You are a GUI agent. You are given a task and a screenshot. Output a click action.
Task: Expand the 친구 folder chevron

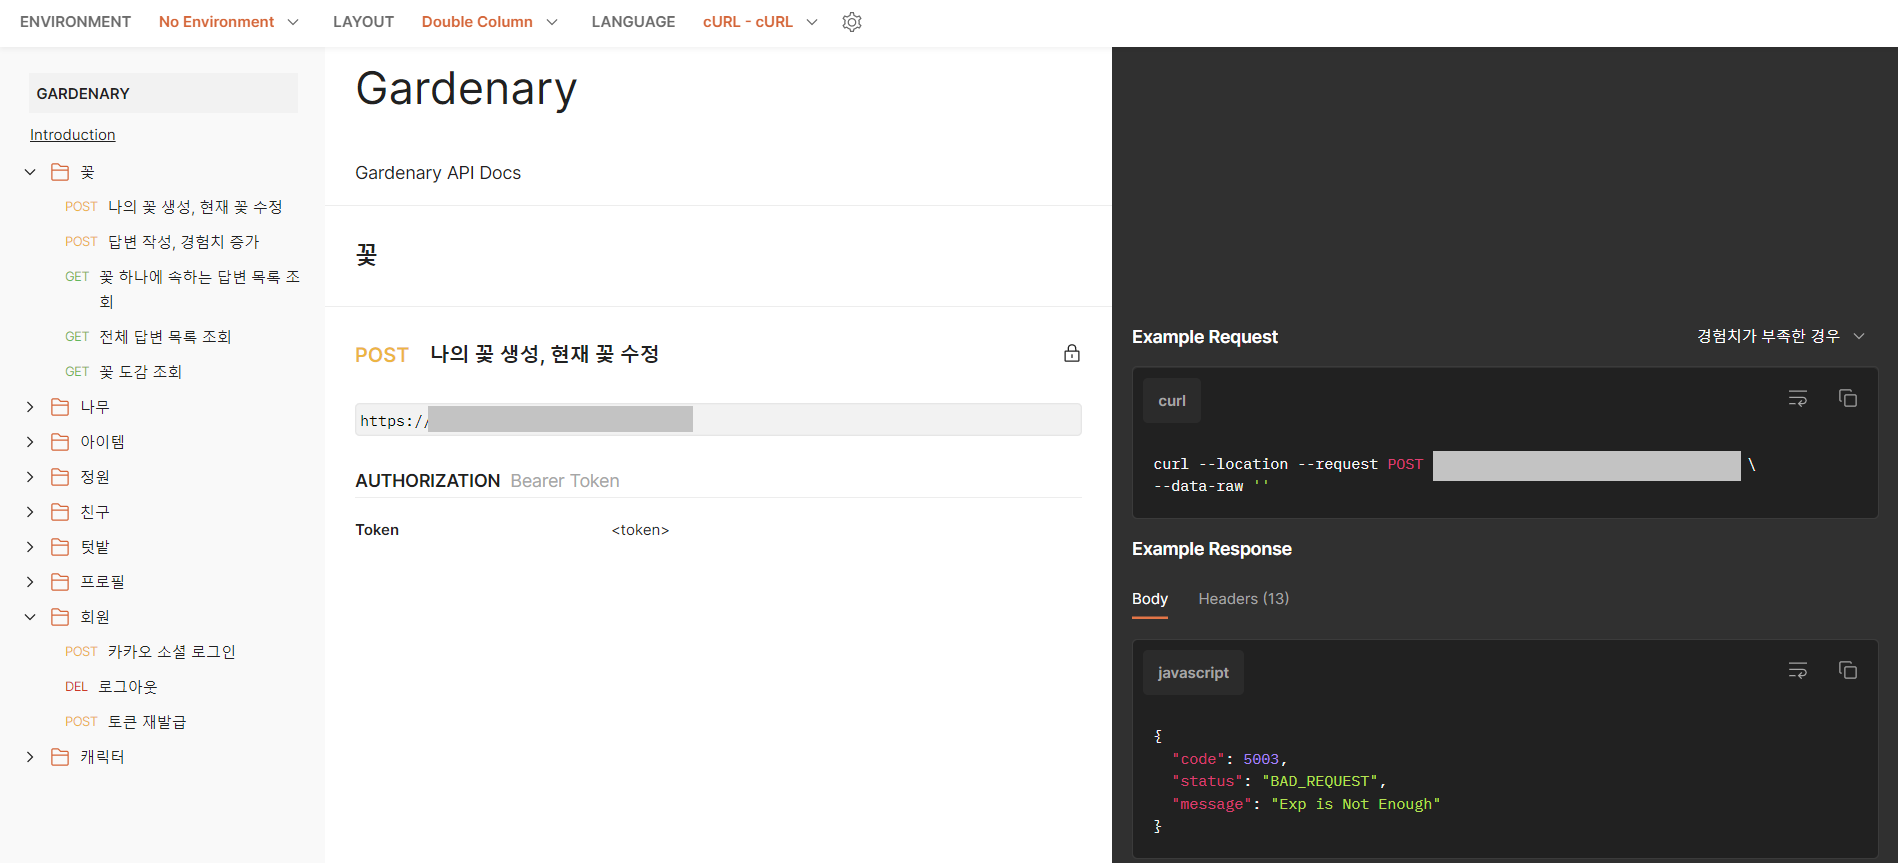tap(30, 512)
